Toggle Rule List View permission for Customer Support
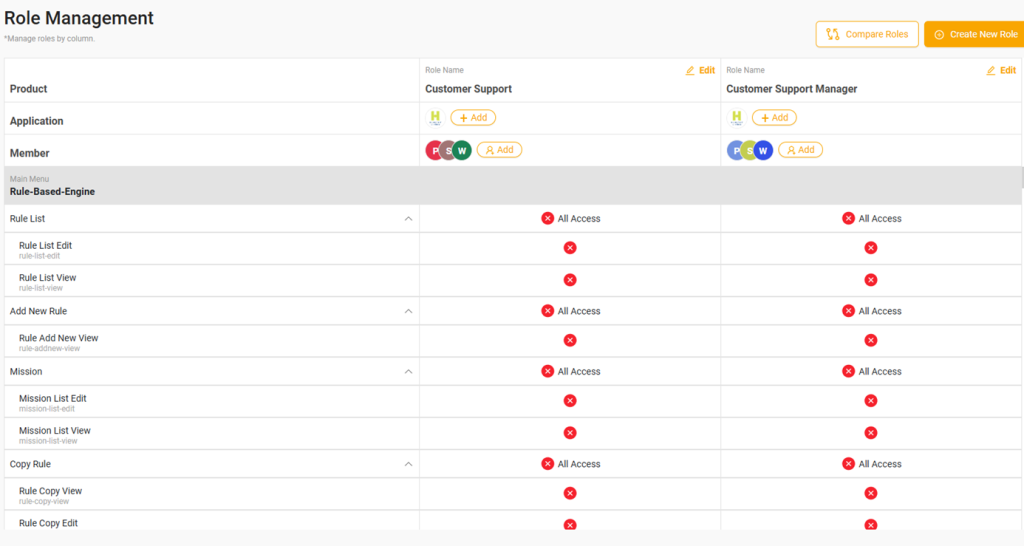Screen dimensions: 1024x546 (x=570, y=280)
